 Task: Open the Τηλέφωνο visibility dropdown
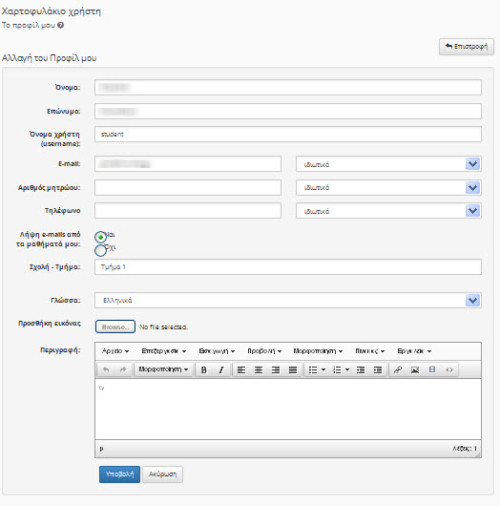click(x=473, y=211)
